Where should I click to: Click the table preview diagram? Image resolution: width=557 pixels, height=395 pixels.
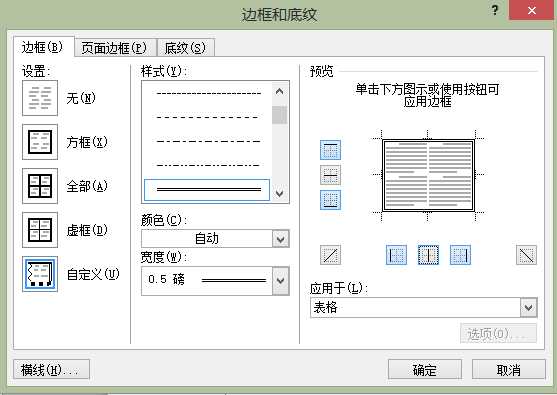428,175
